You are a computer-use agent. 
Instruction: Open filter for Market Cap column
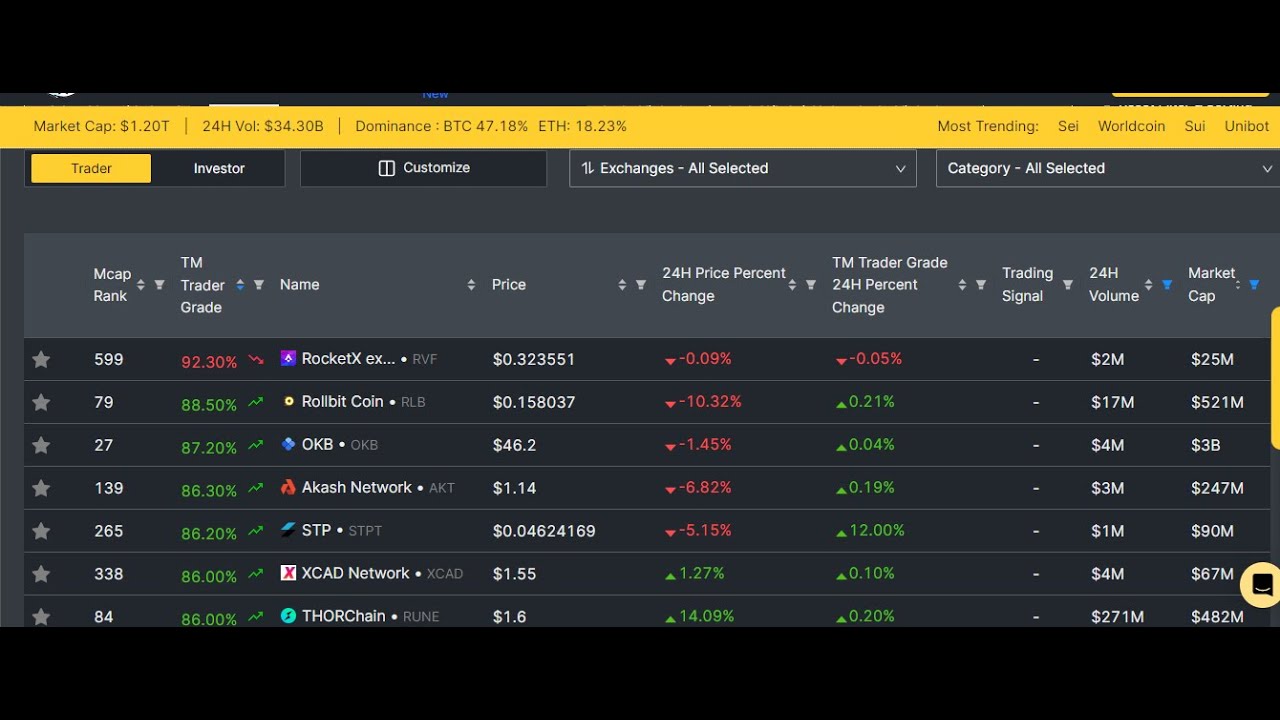click(x=1254, y=285)
